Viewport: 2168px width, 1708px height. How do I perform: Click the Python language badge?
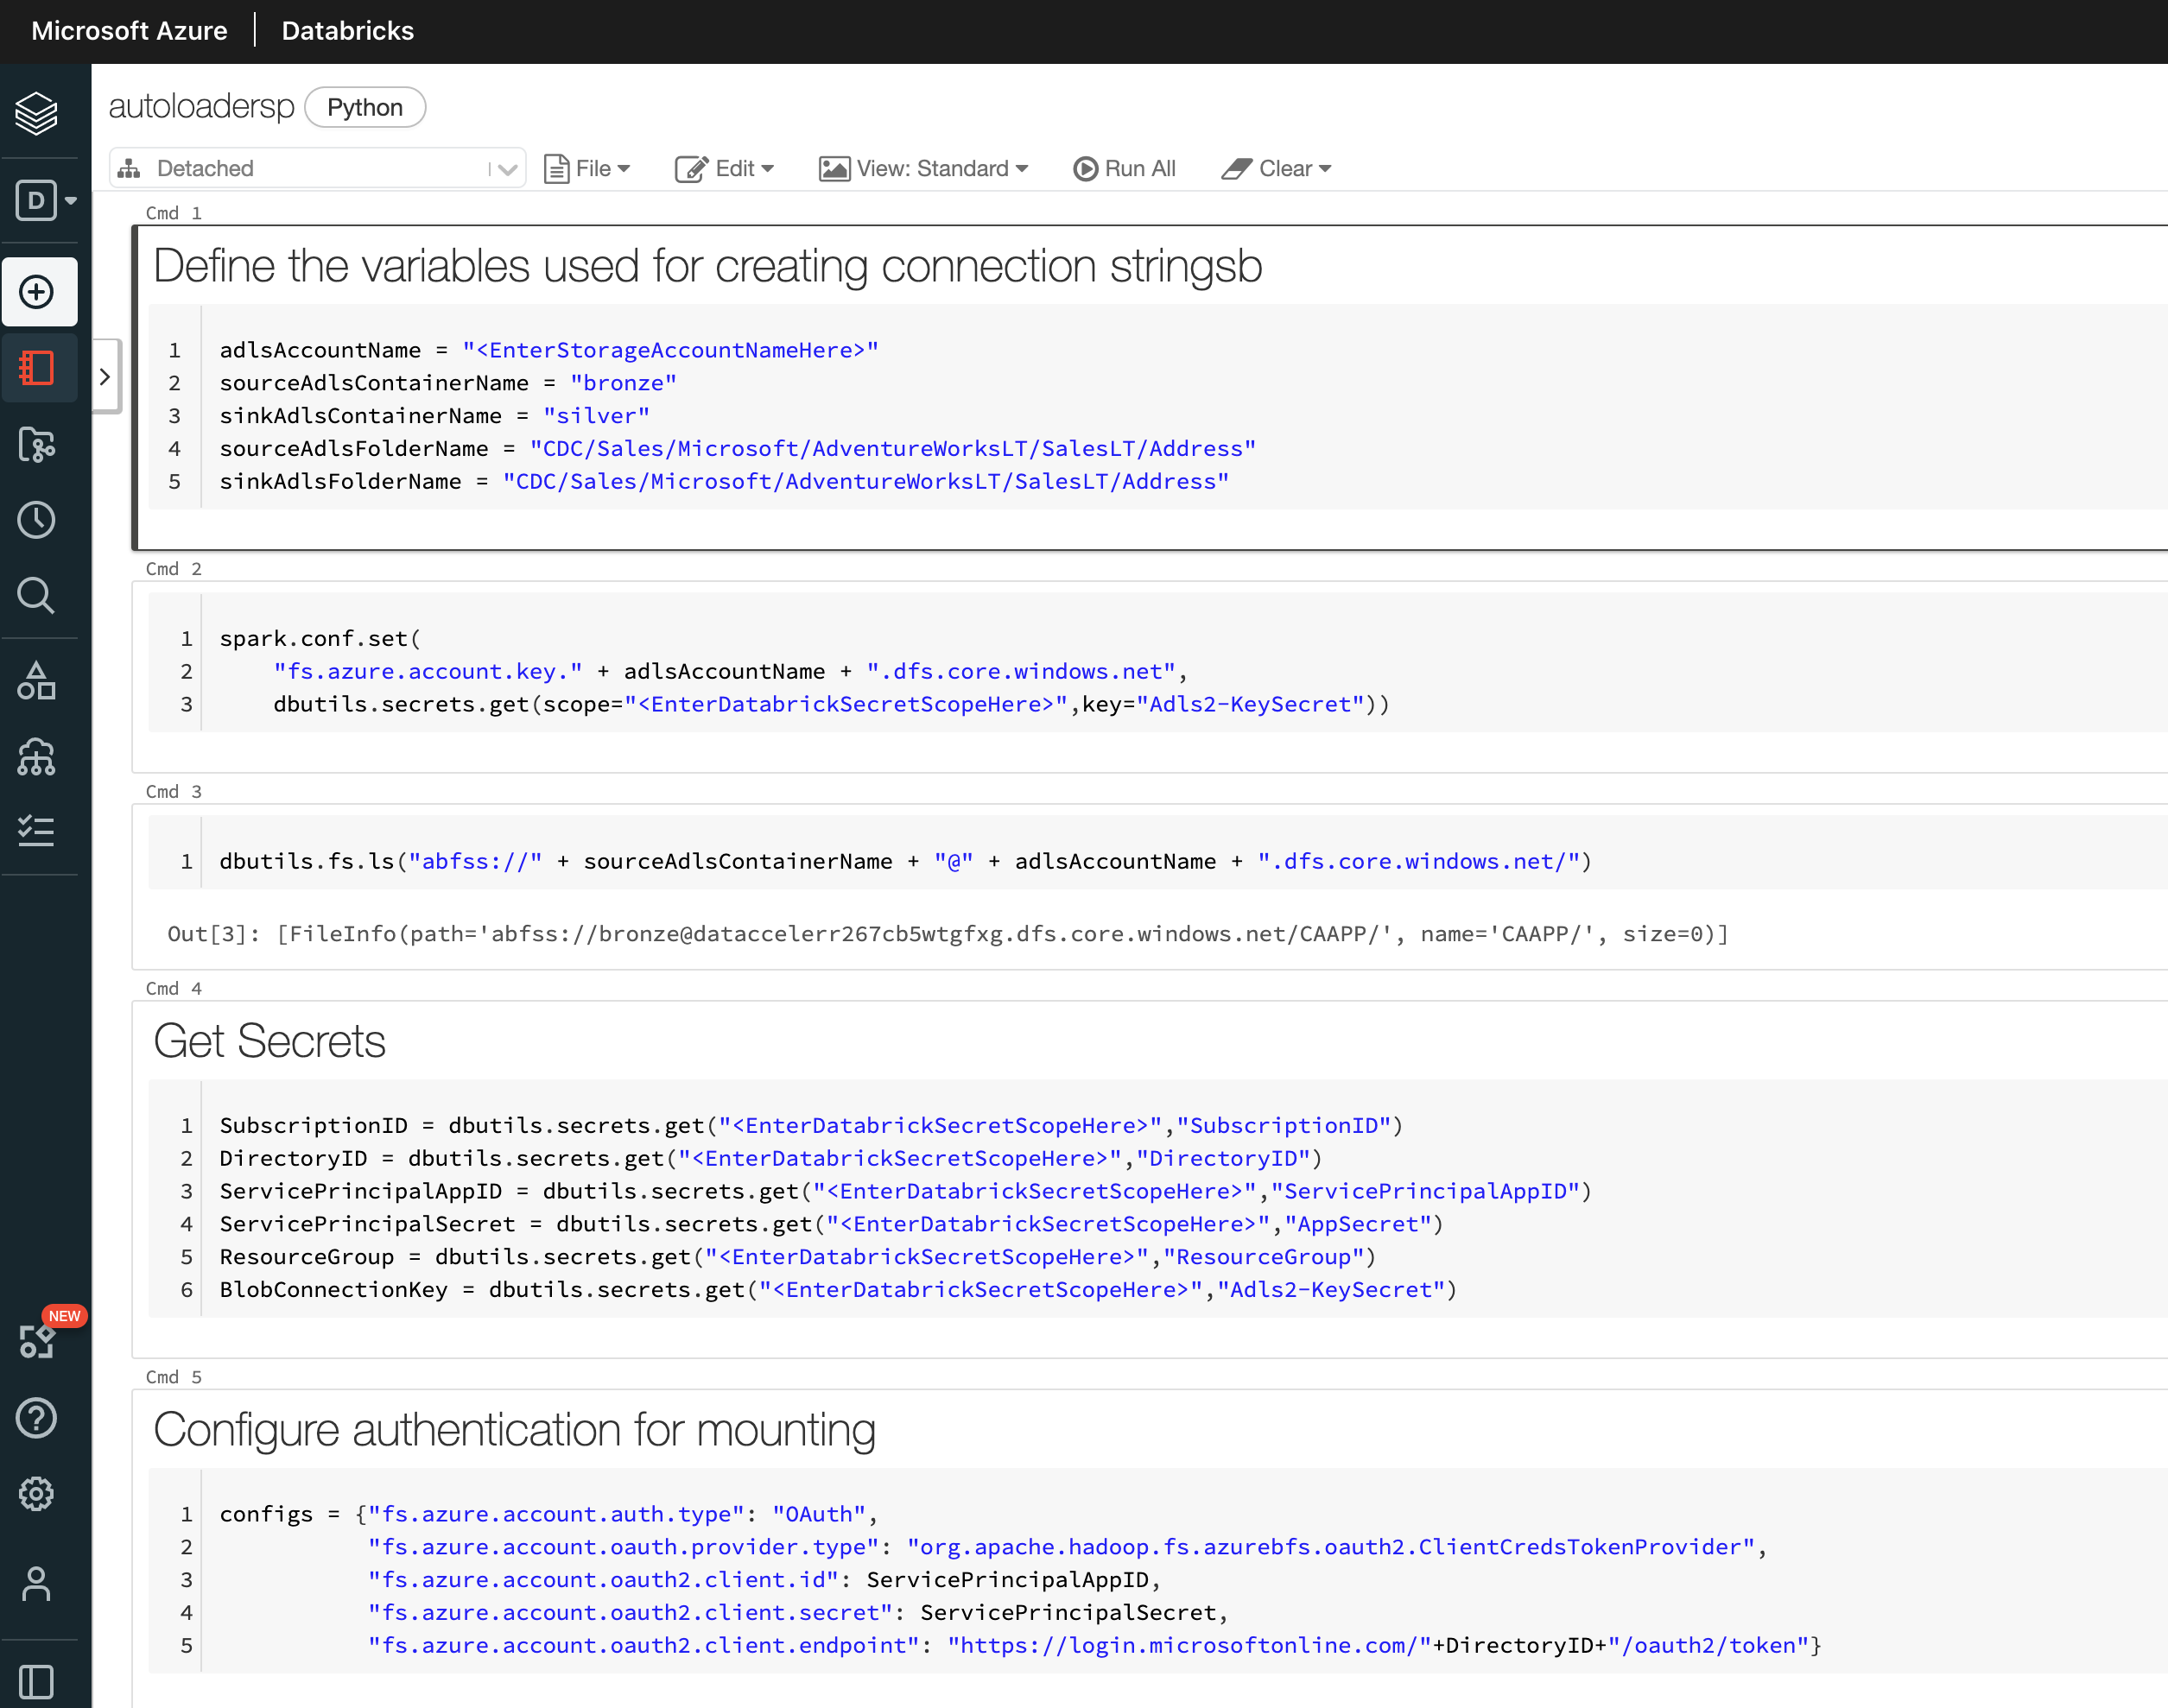[x=365, y=107]
